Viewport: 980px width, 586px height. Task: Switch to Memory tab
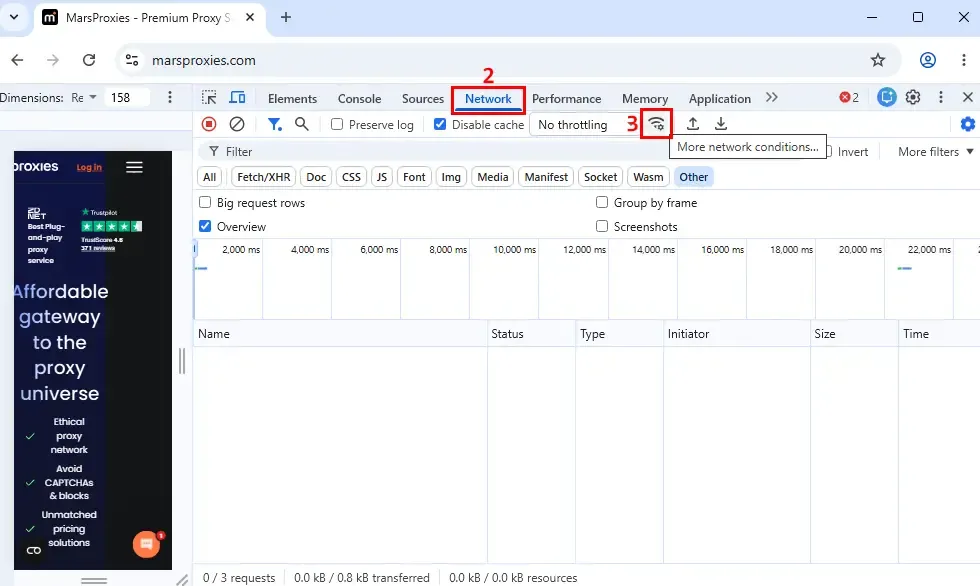click(644, 98)
